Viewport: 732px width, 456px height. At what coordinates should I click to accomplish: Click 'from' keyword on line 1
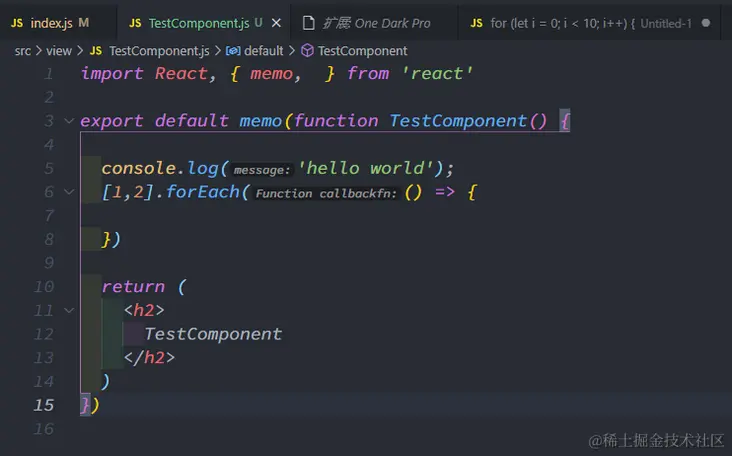(368, 74)
